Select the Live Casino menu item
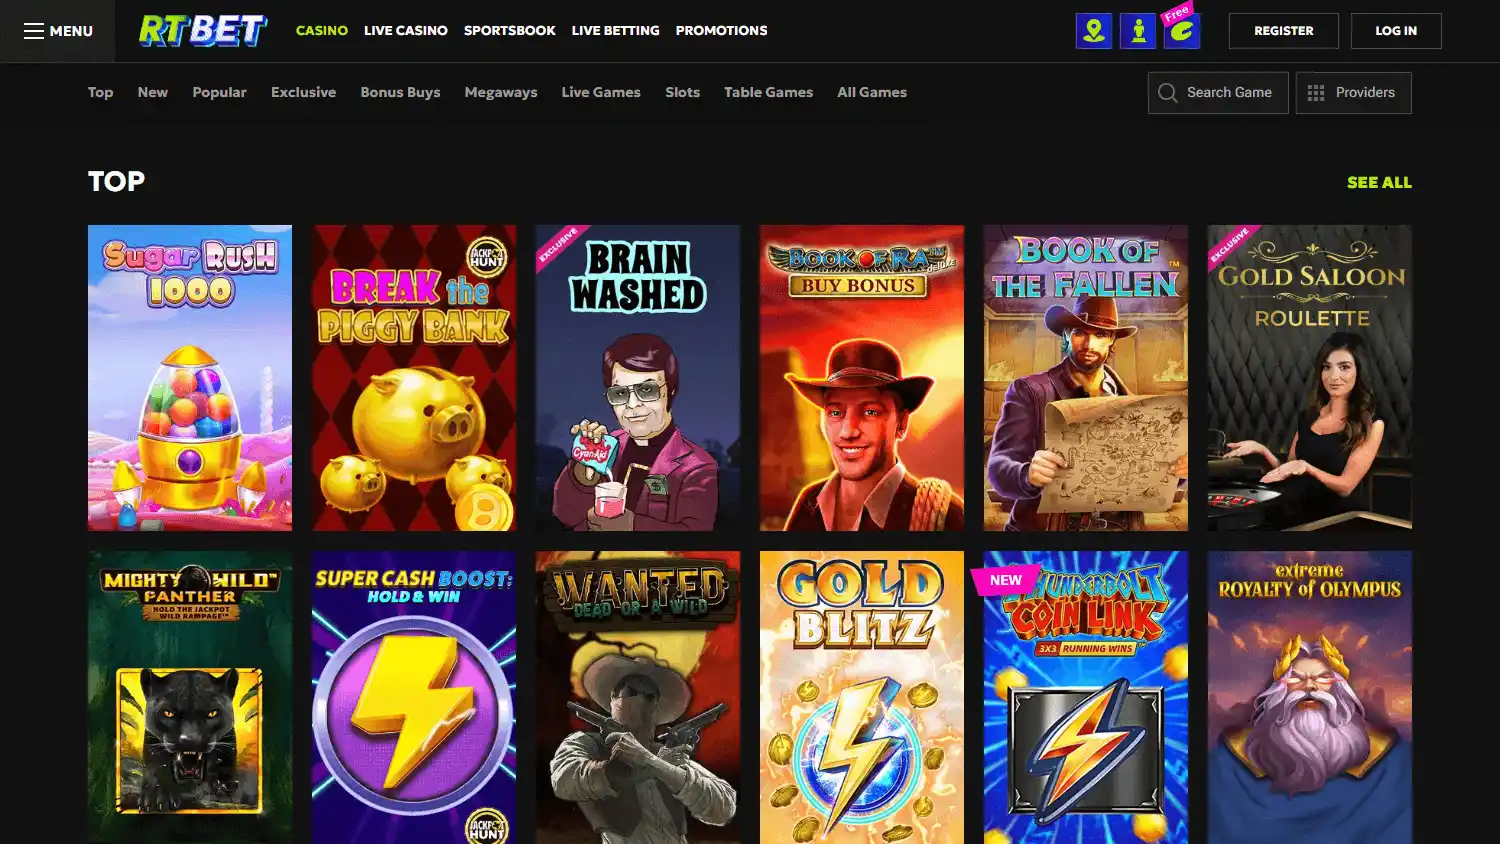 tap(405, 31)
